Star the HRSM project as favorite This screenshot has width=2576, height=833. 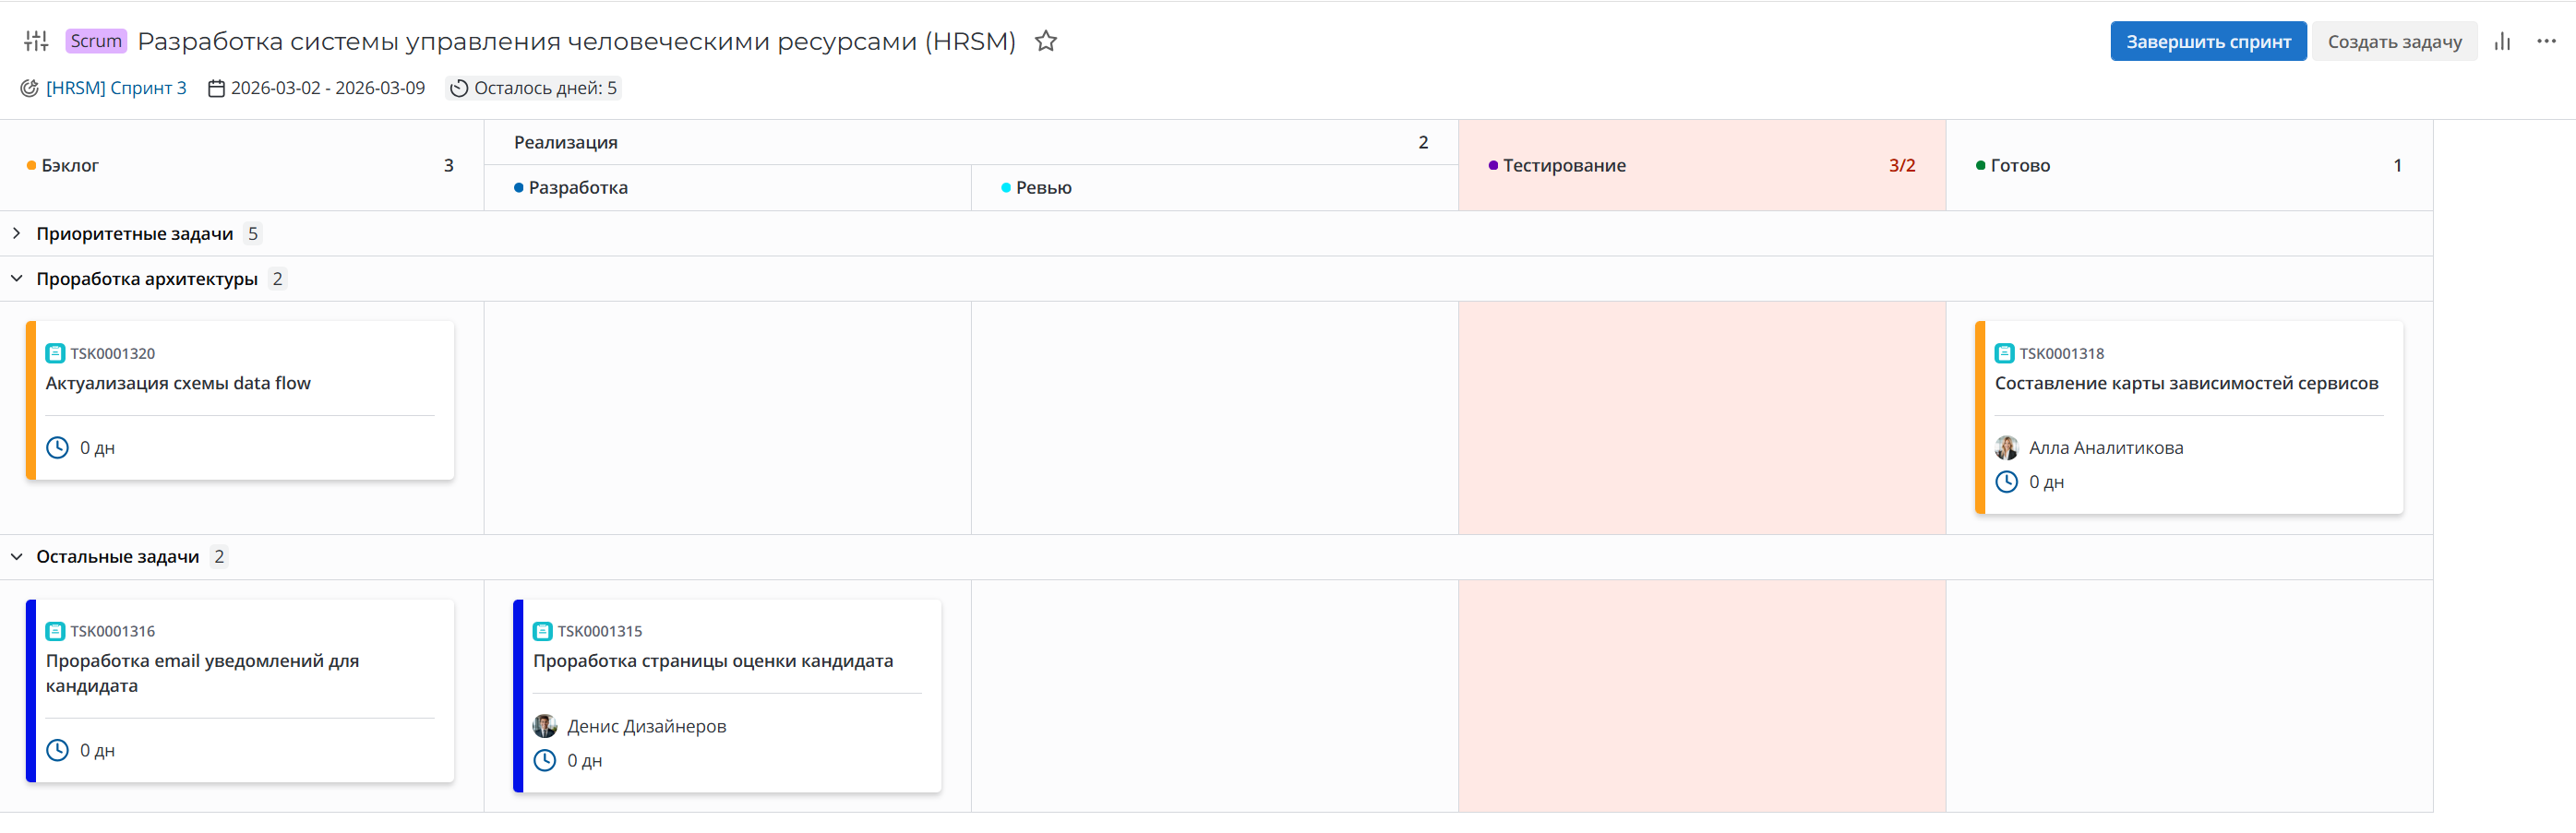click(1045, 41)
